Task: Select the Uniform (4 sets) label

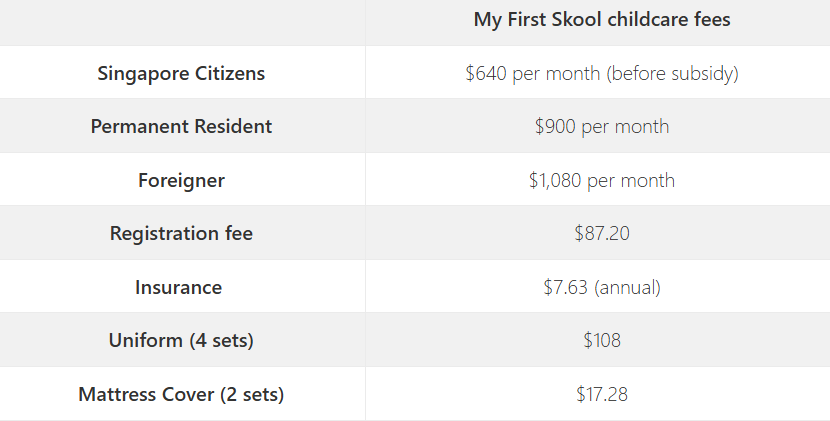Action: click(x=181, y=340)
